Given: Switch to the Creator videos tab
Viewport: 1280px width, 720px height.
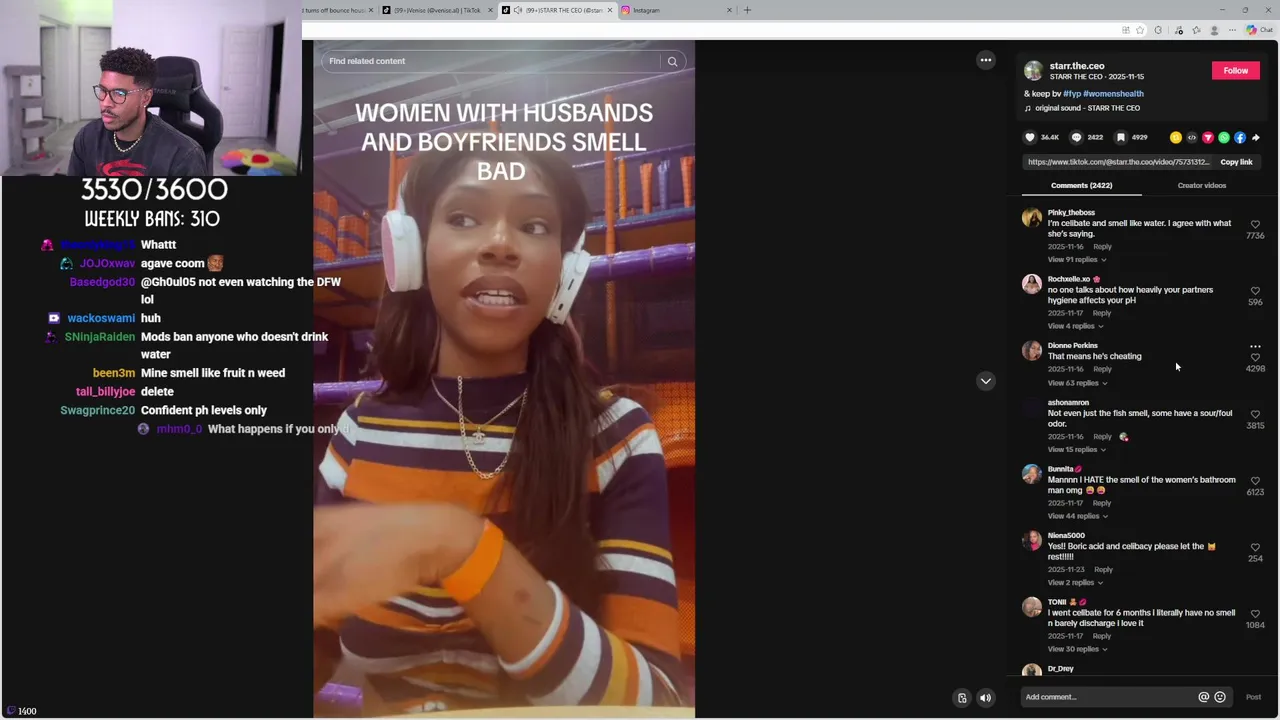Looking at the screenshot, I should coord(1201,185).
